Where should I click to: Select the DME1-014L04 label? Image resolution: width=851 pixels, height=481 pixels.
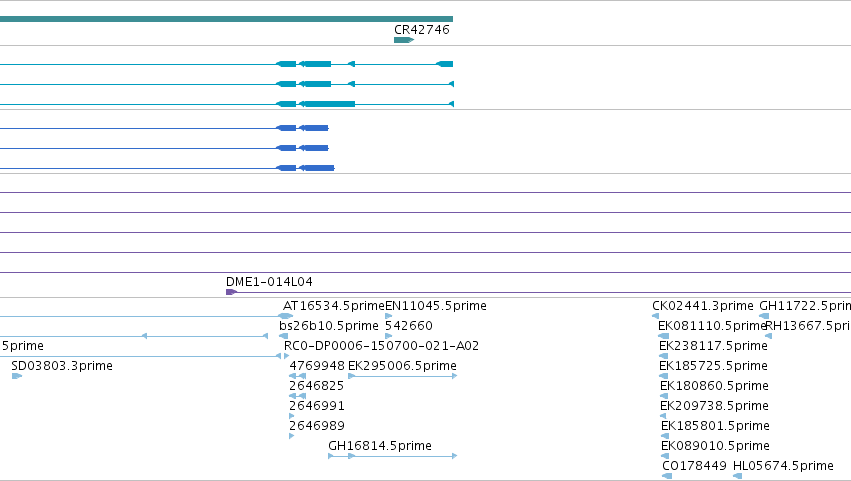tap(269, 282)
